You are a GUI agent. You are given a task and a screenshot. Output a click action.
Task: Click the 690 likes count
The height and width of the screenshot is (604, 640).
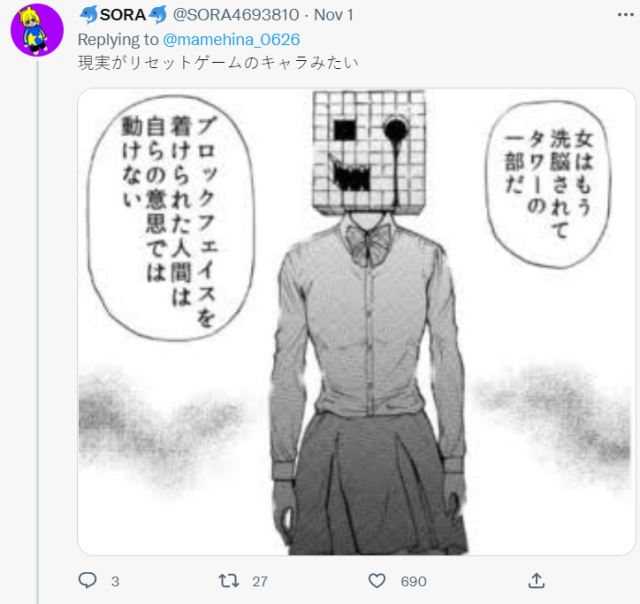413,581
